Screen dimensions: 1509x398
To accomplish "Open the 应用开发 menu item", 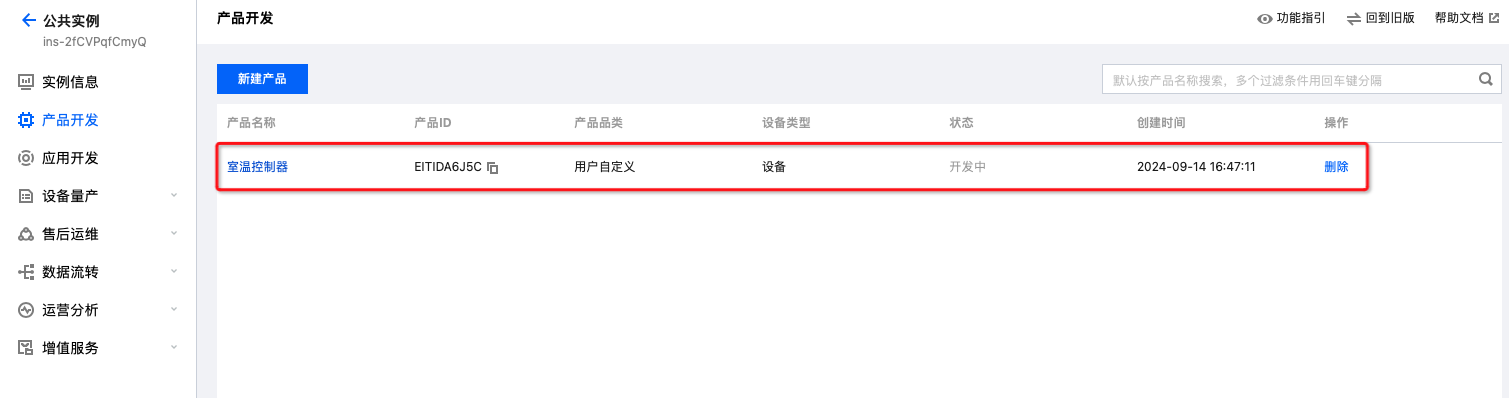I will pyautogui.click(x=98, y=158).
